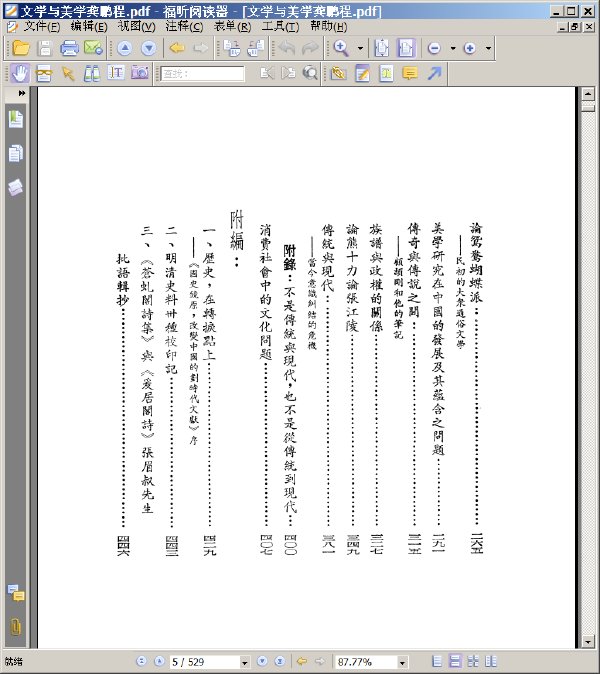Go to previous page with the up-arrow toolbar button
Viewport: 600px width, 674px height.
coord(125,48)
